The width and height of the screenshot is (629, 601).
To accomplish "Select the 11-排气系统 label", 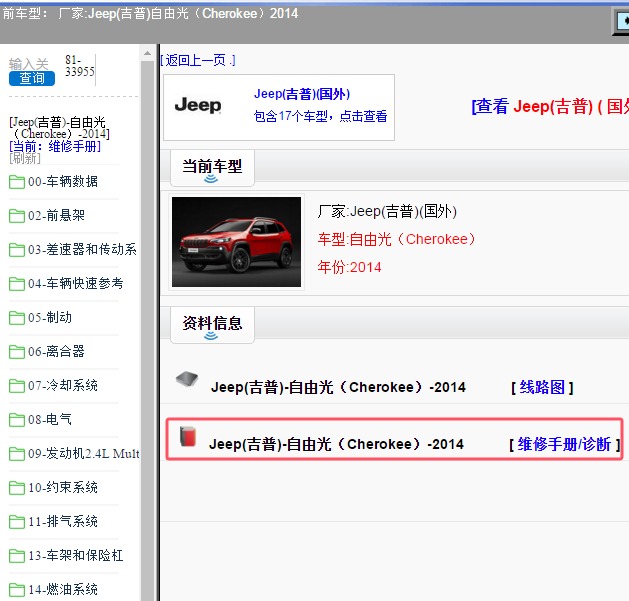I will (x=63, y=522).
